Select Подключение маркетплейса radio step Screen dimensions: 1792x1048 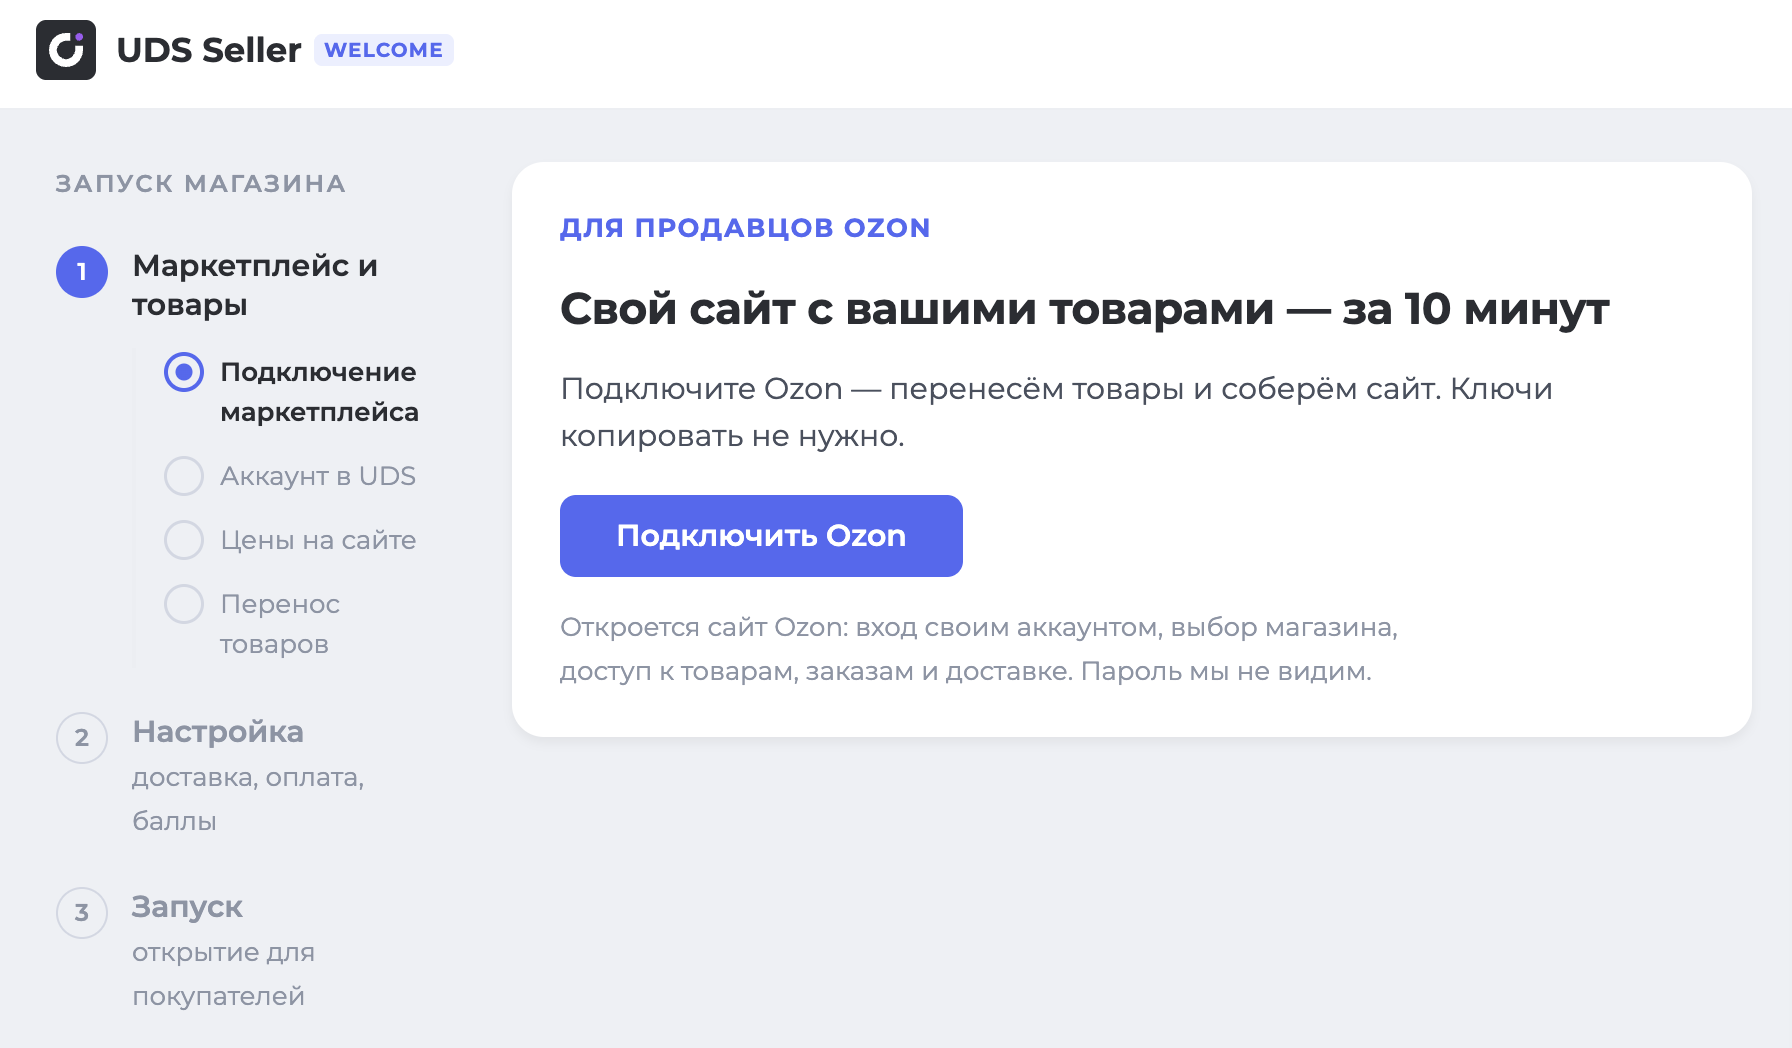(184, 372)
